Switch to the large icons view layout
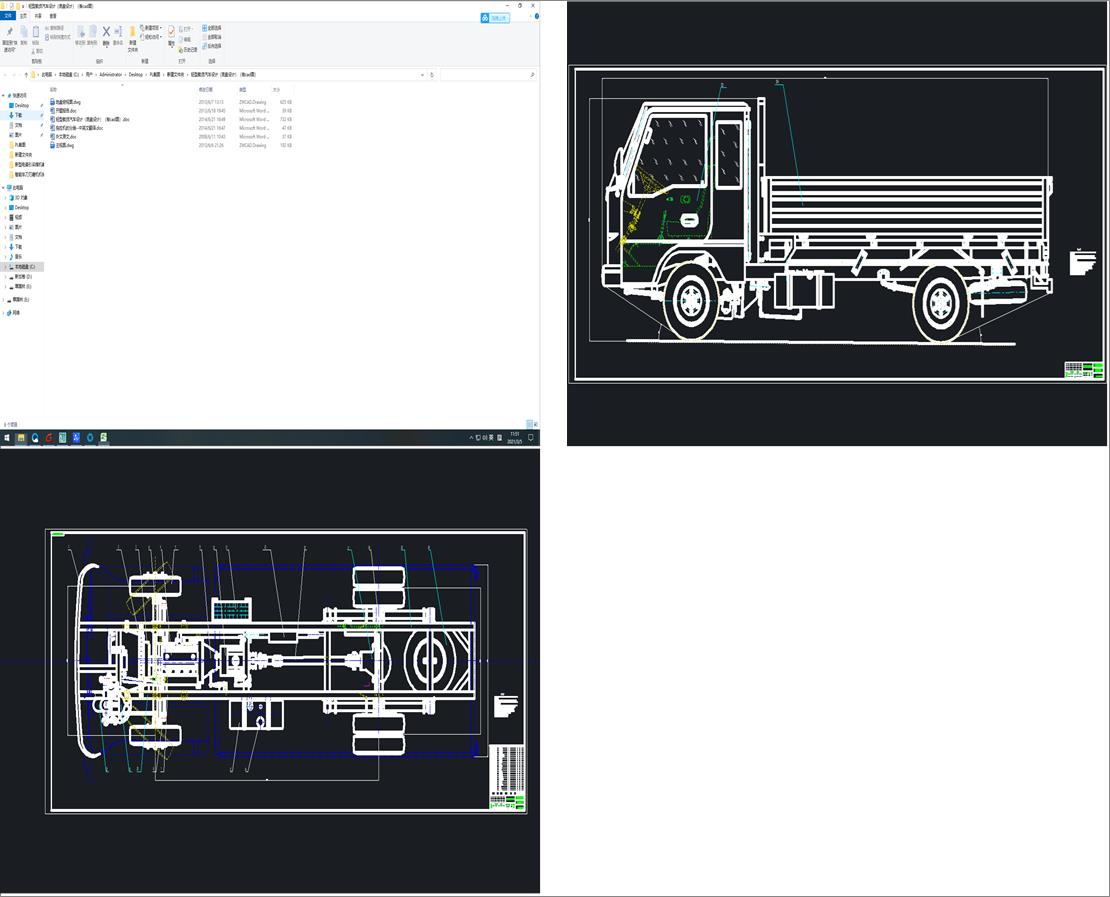This screenshot has height=897, width=1110. [x=535, y=425]
